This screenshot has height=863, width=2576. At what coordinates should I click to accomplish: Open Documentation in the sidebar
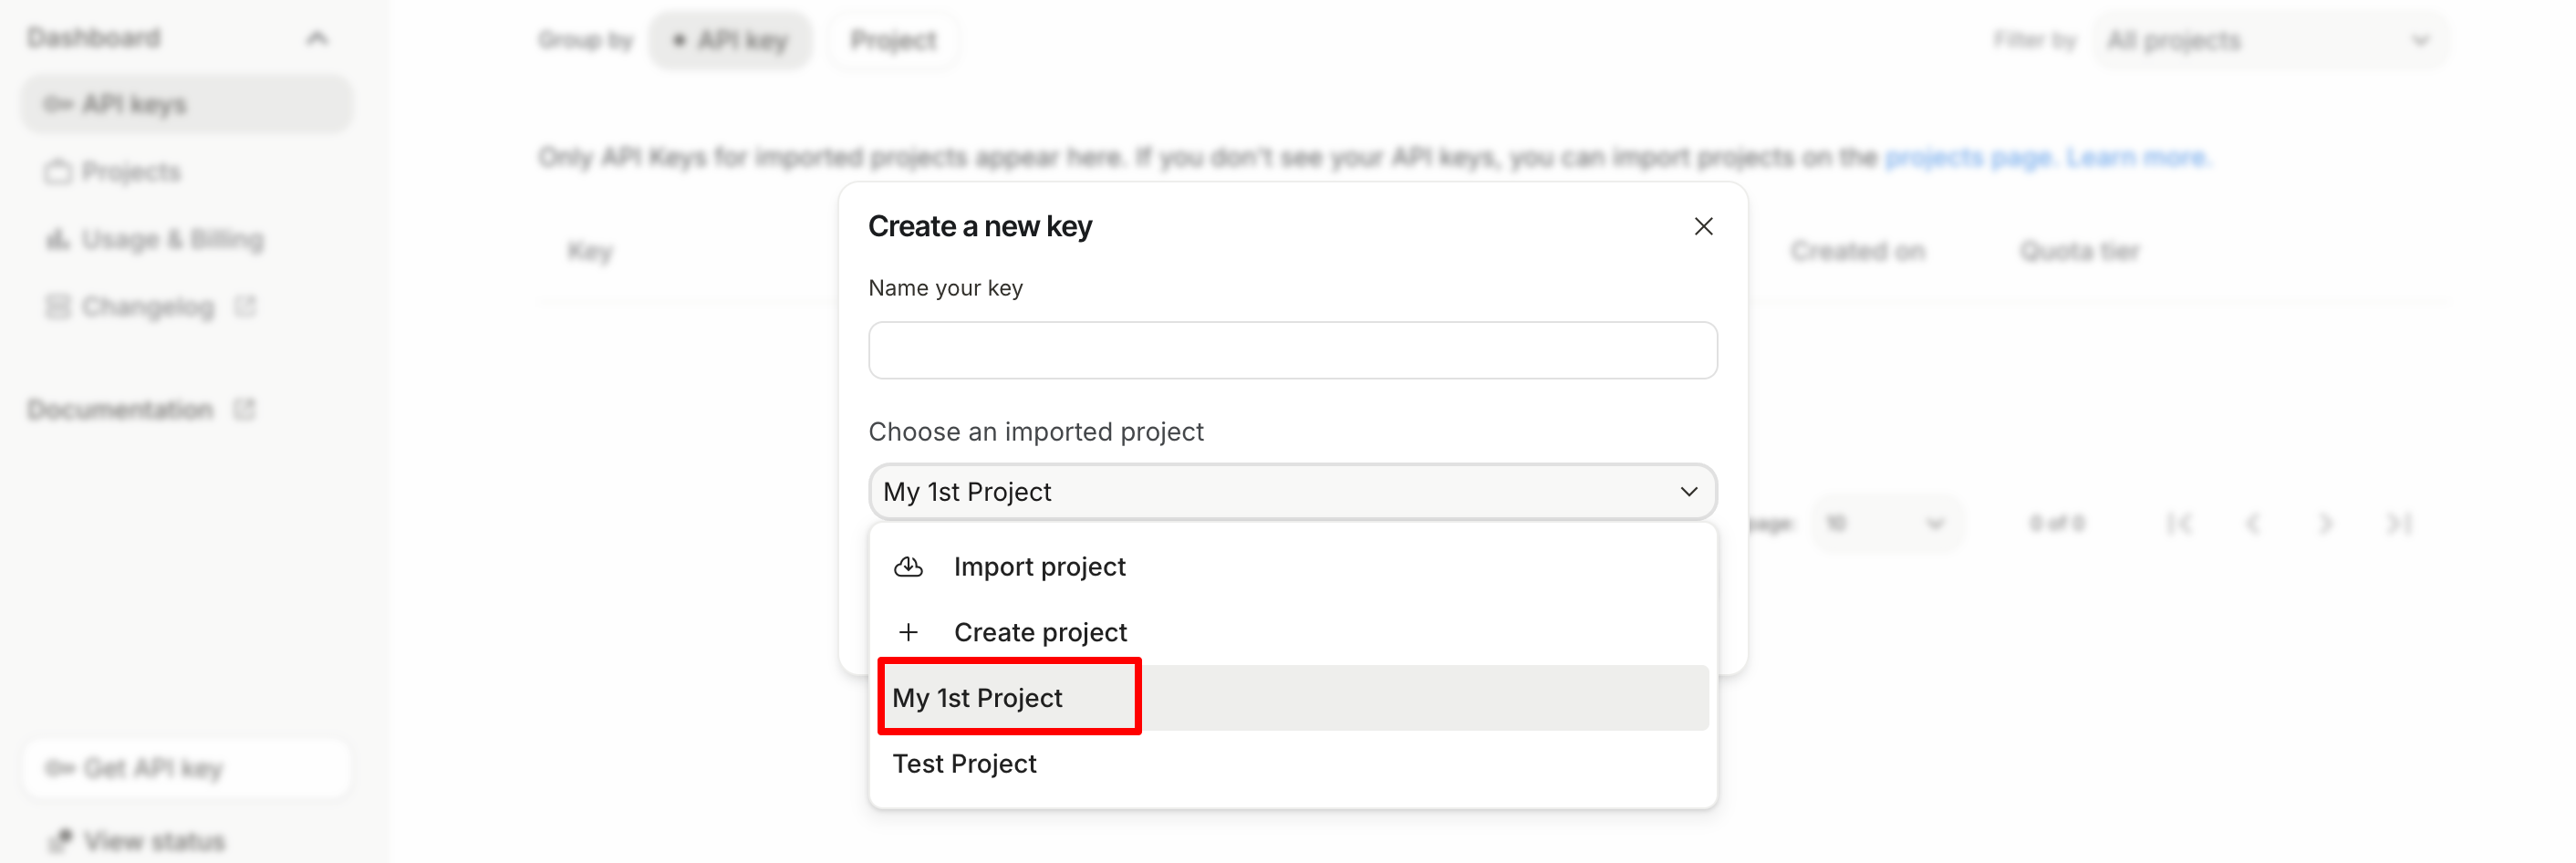click(120, 410)
